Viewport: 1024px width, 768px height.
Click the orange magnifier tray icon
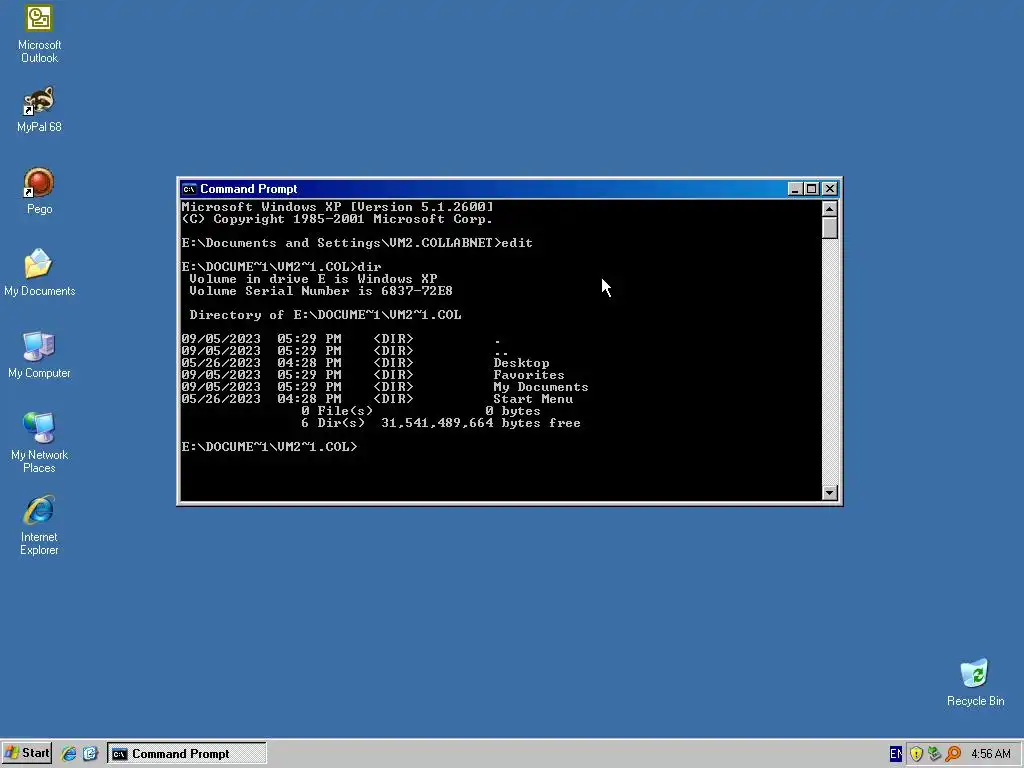click(x=953, y=754)
